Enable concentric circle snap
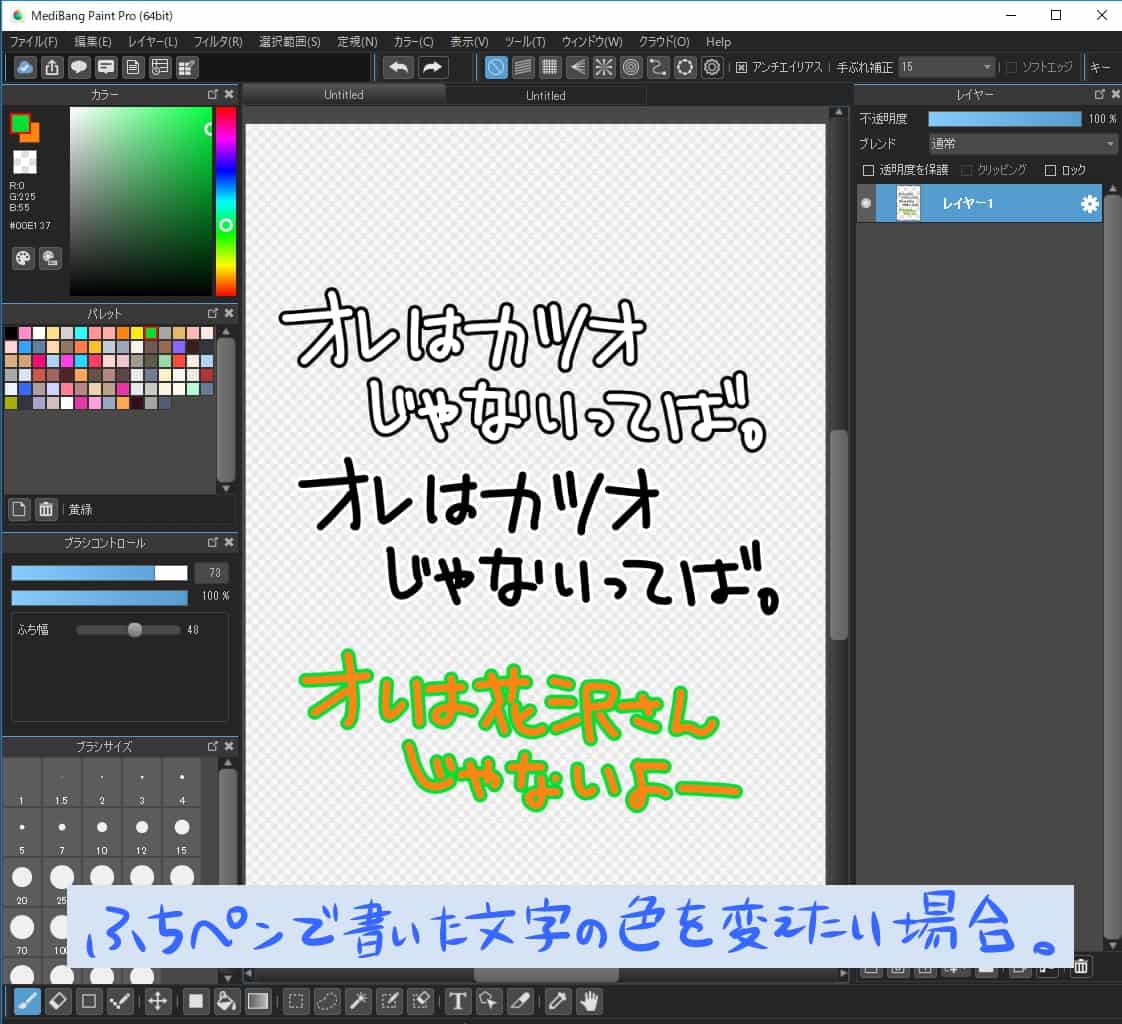The width and height of the screenshot is (1122, 1024). pyautogui.click(x=631, y=67)
